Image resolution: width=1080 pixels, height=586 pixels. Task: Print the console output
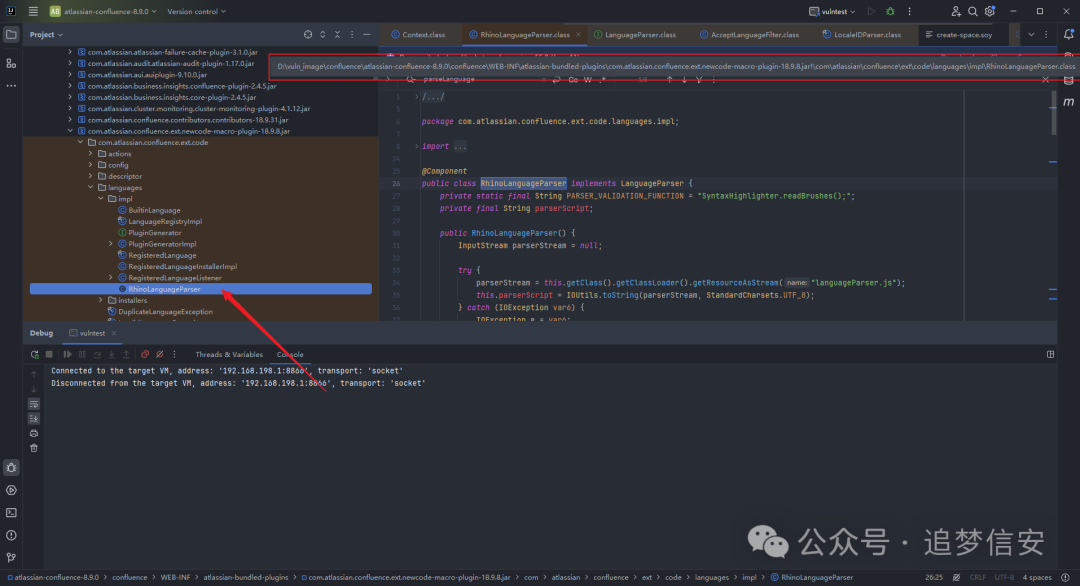[34, 433]
